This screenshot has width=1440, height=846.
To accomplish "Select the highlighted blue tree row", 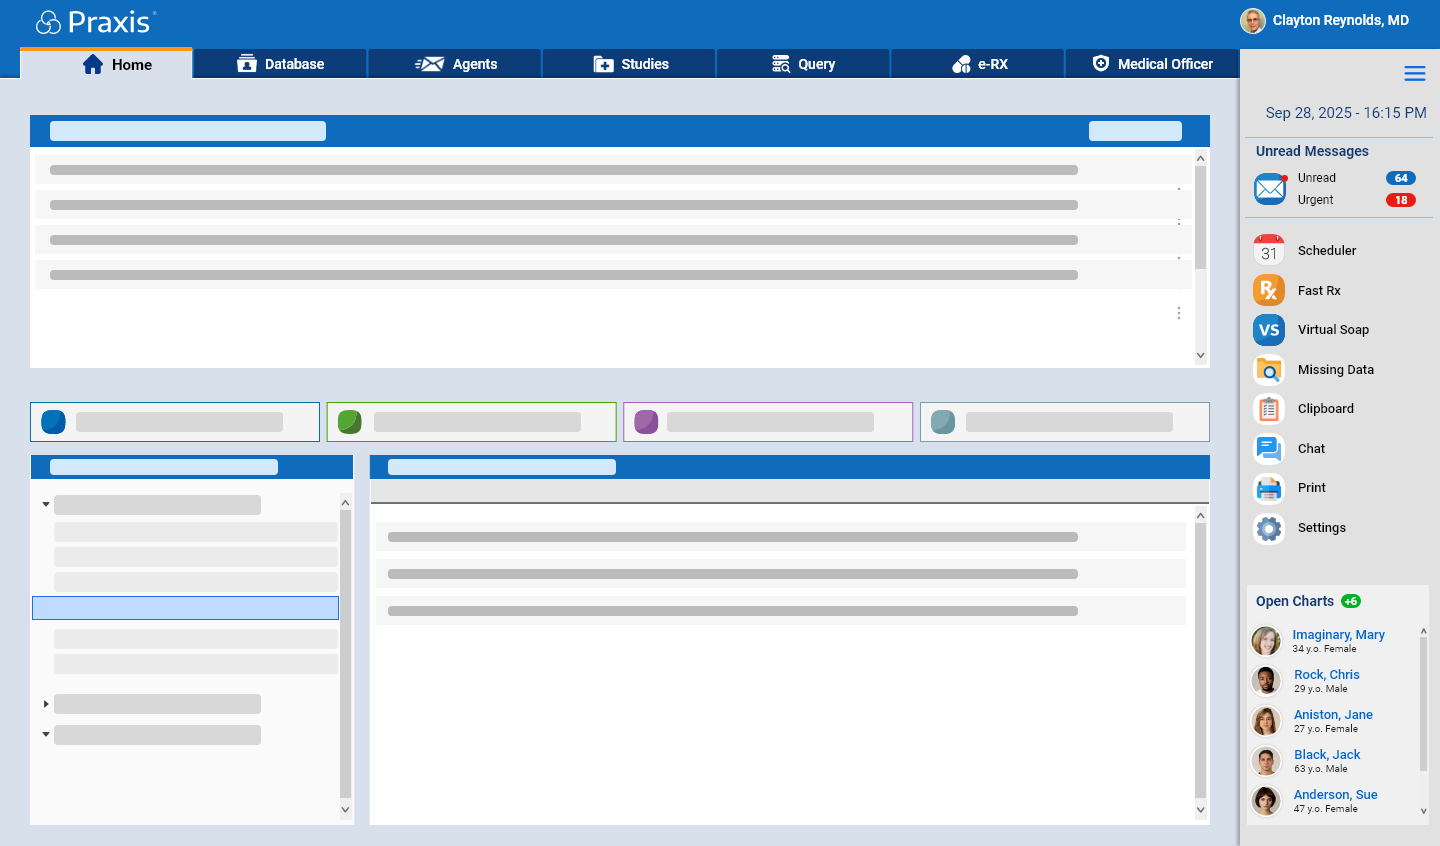I will point(186,608).
